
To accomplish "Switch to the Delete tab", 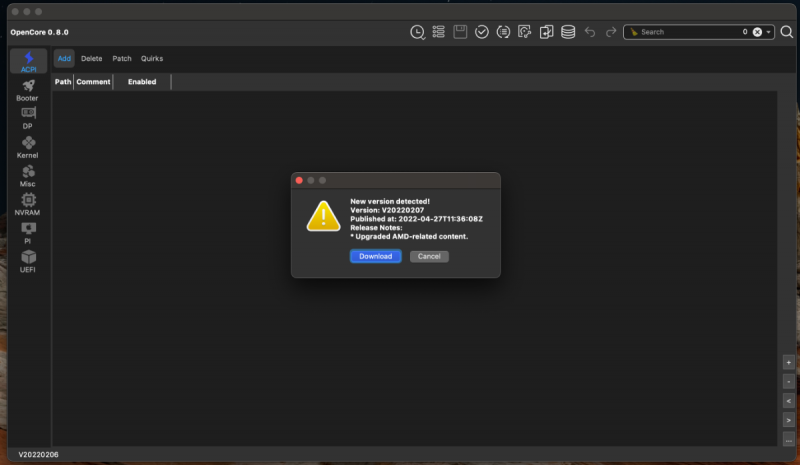I will click(x=91, y=59).
